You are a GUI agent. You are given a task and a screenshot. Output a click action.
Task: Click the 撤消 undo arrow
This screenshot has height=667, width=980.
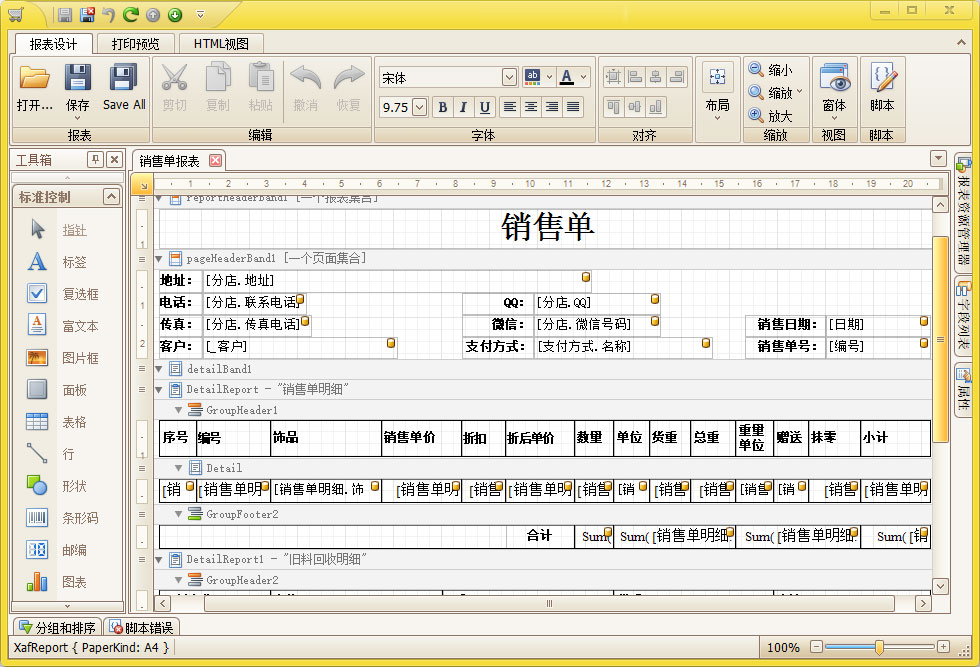(306, 78)
